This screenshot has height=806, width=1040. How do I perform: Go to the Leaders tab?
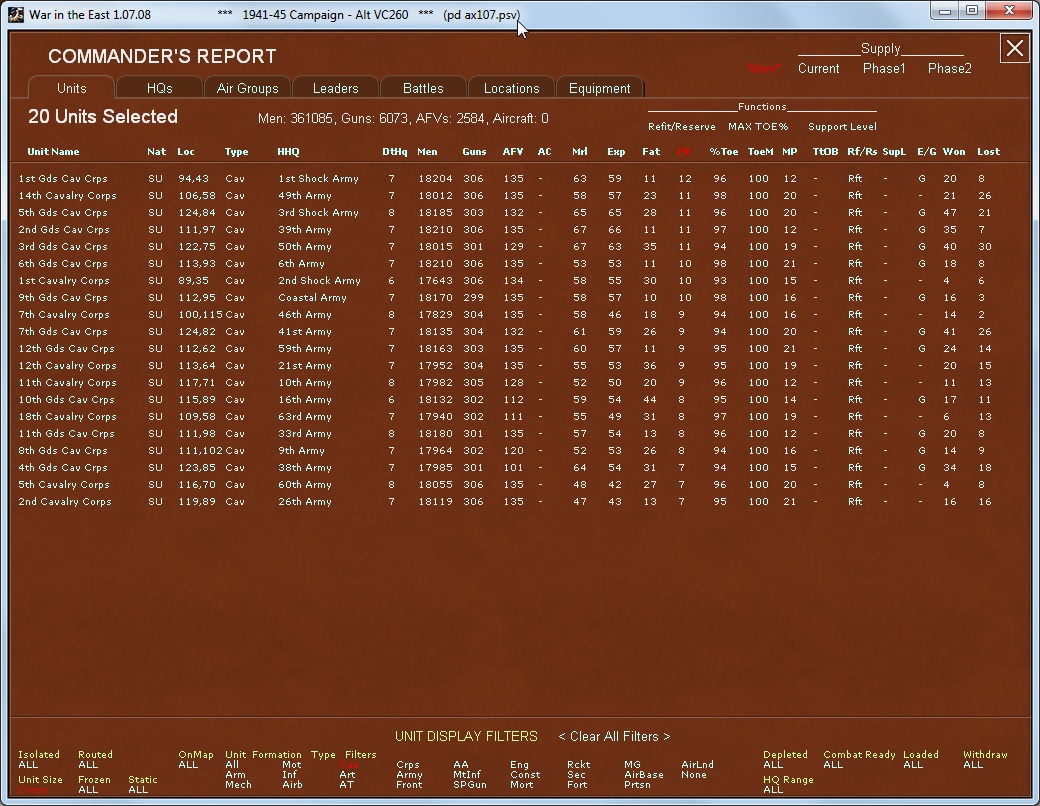336,88
